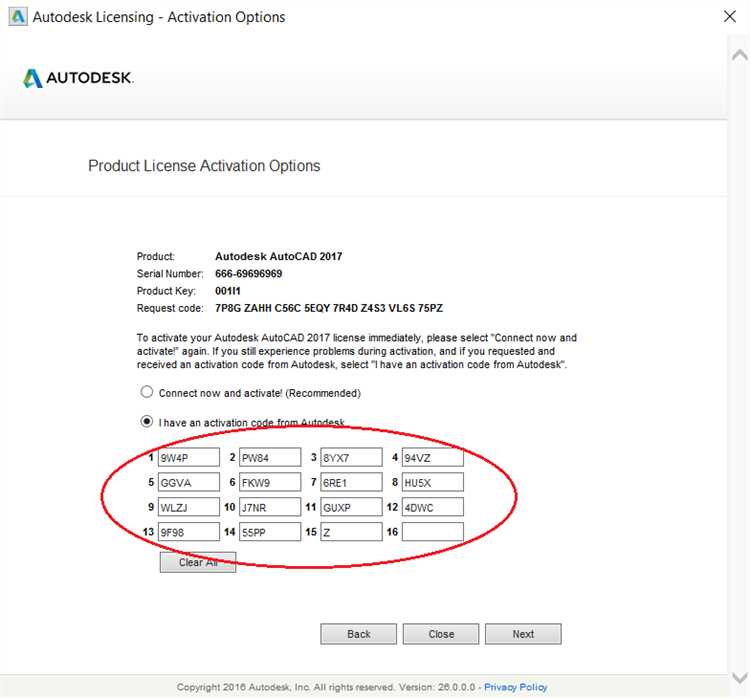
Task: Click activation code field 9 containing WLZJ
Action: (189, 507)
